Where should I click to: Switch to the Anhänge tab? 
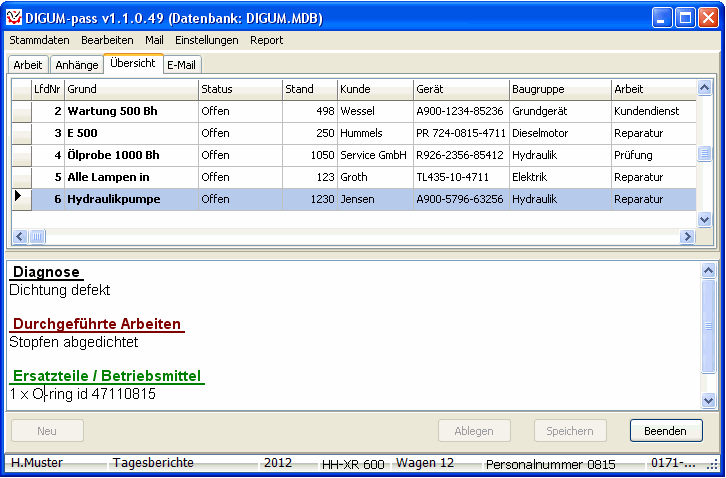pos(77,65)
